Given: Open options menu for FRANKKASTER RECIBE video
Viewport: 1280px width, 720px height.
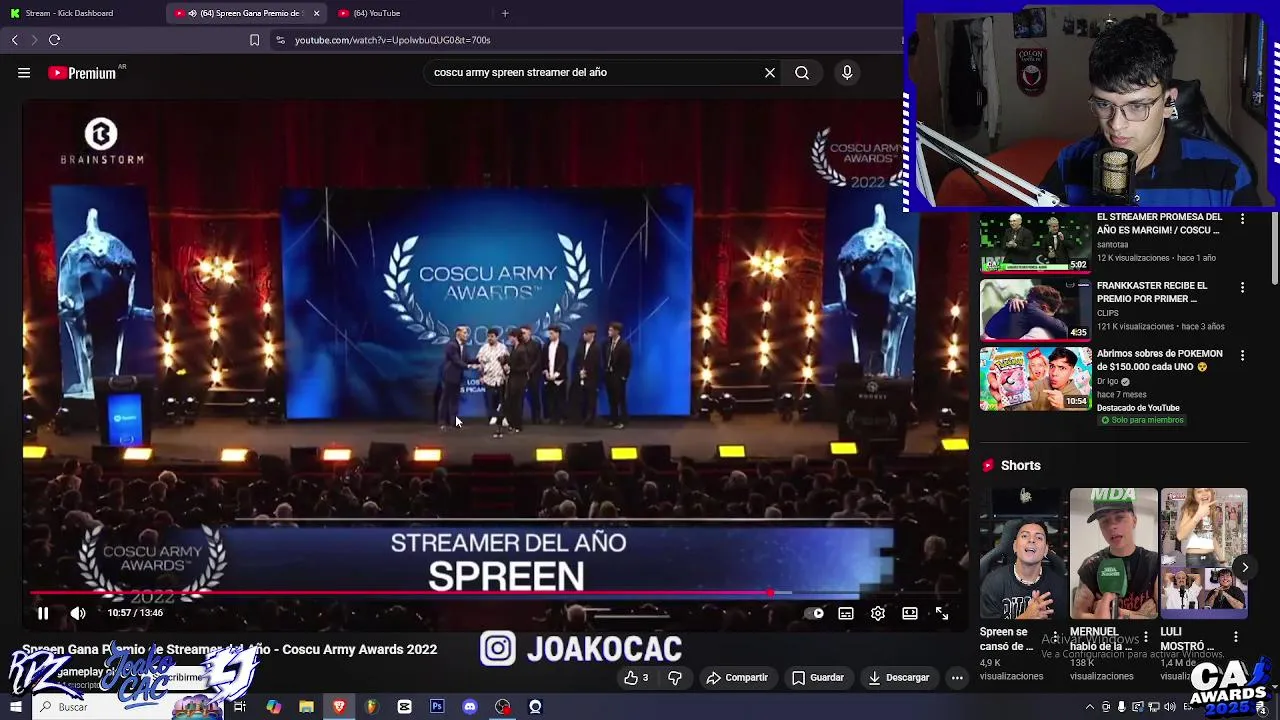Looking at the screenshot, I should point(1242,287).
